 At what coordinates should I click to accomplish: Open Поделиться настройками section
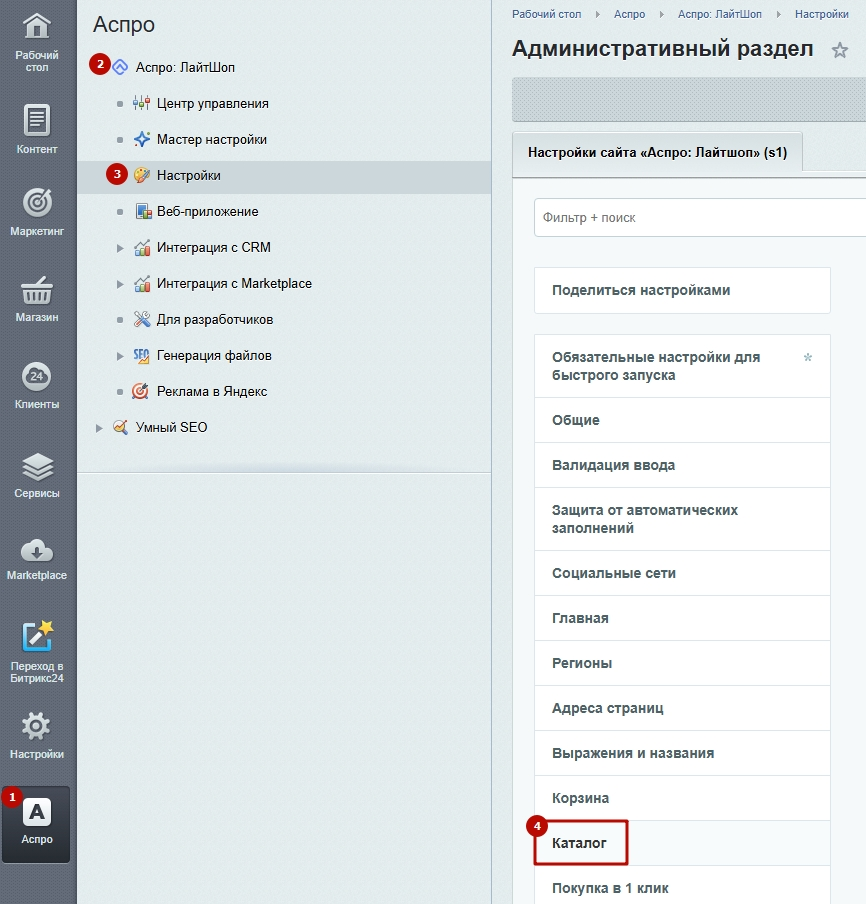tap(682, 291)
